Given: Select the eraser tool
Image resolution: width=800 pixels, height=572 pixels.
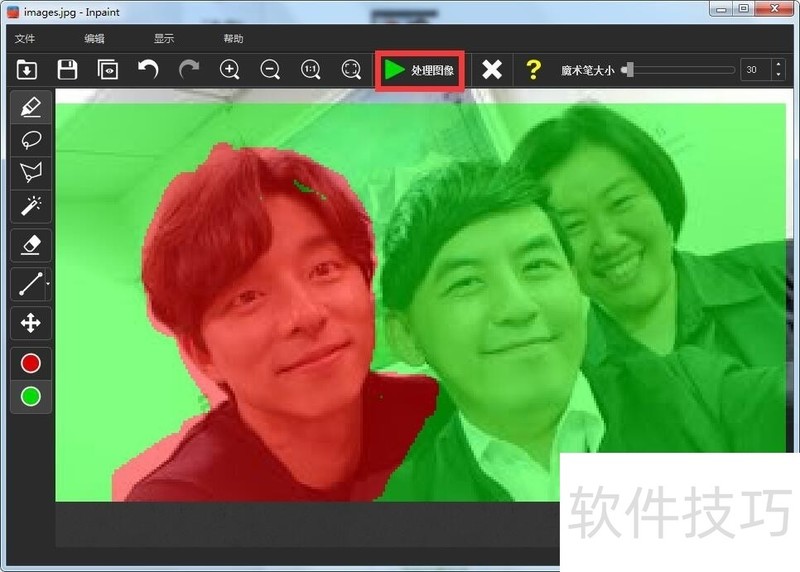Looking at the screenshot, I should pos(31,245).
